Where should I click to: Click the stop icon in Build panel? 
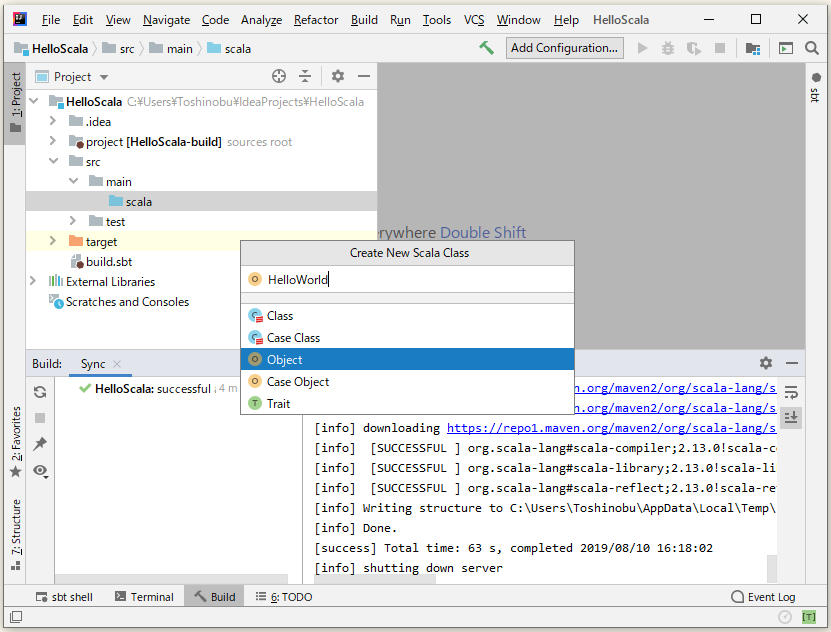[x=40, y=418]
